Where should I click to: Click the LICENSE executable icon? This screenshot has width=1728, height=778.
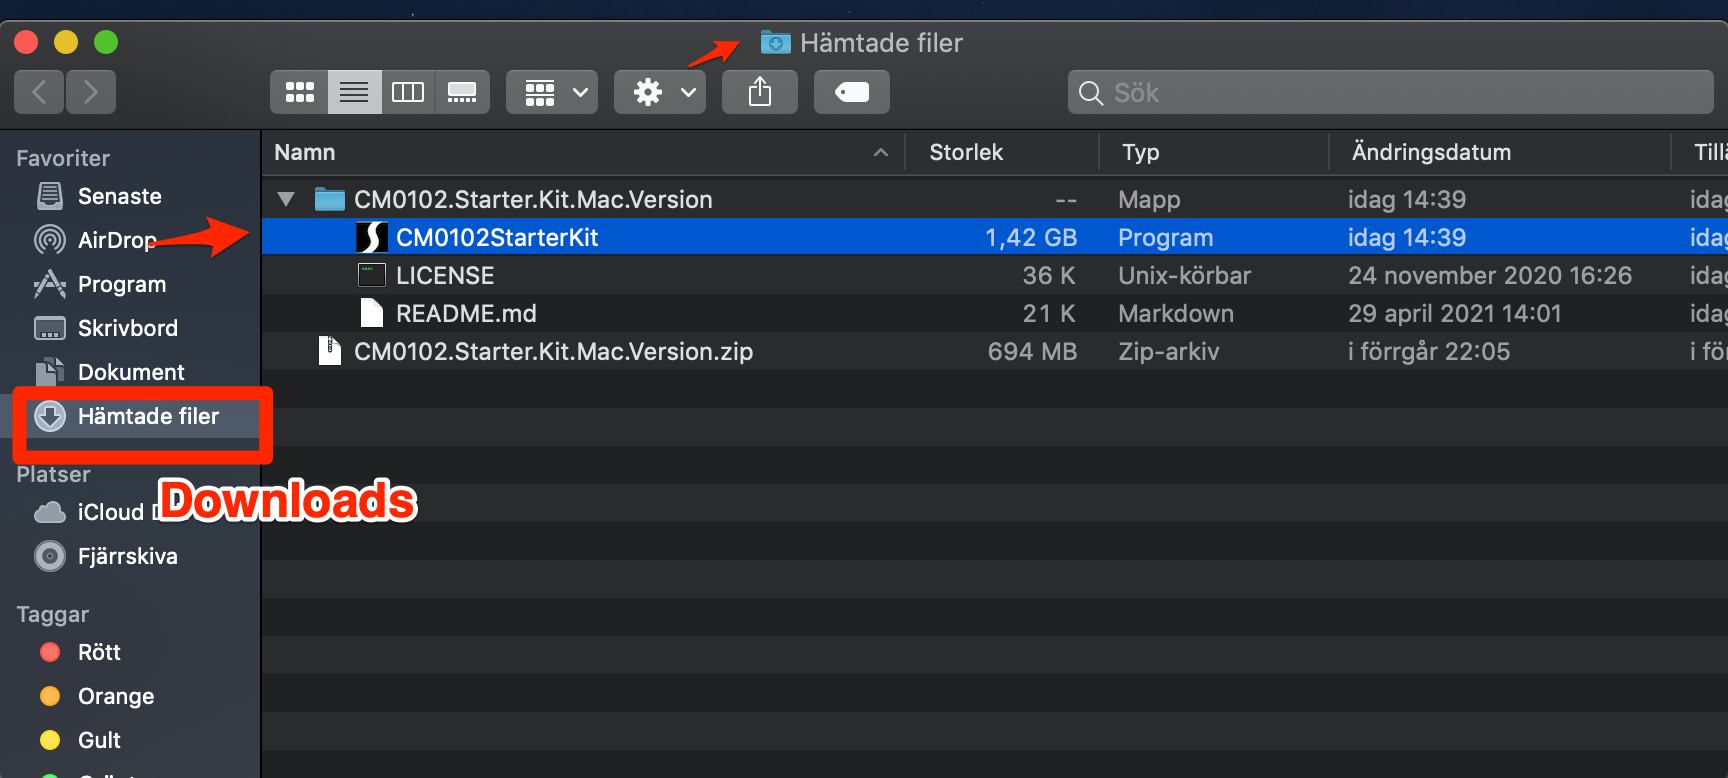tap(372, 275)
